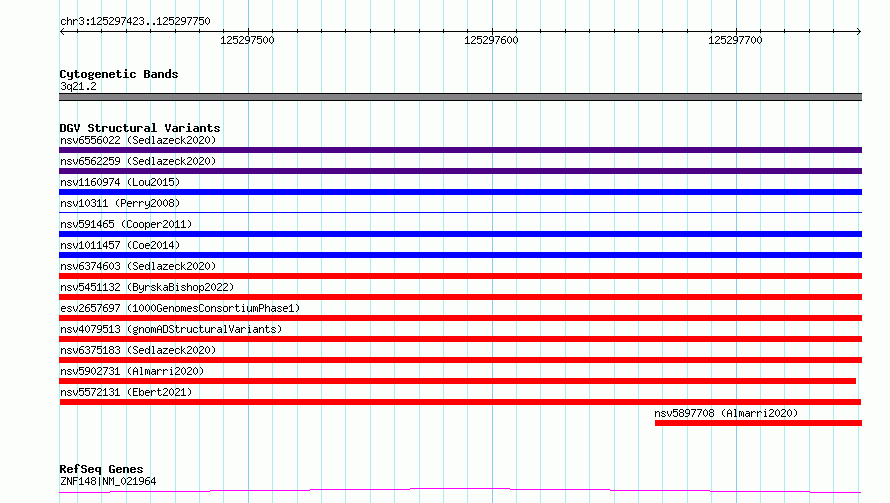Select the red bar under nsv5572131

click(x=460, y=402)
